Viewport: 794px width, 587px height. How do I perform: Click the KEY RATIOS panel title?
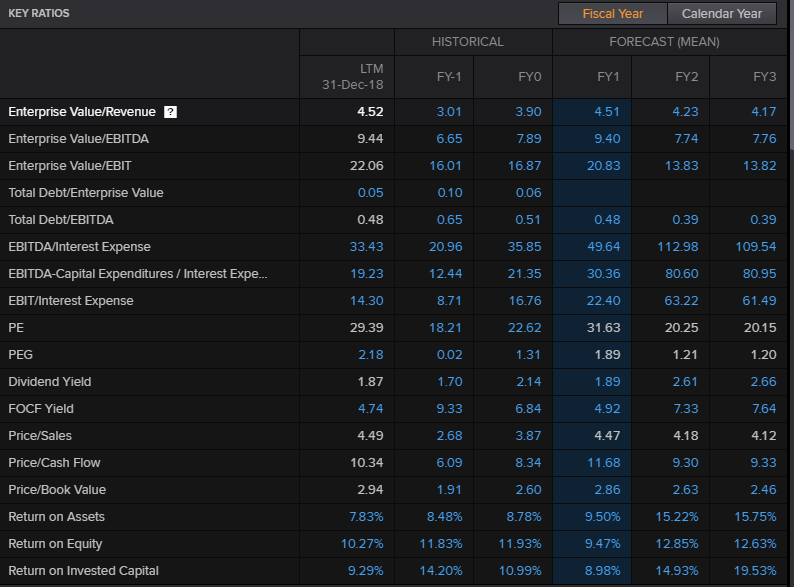click(39, 14)
